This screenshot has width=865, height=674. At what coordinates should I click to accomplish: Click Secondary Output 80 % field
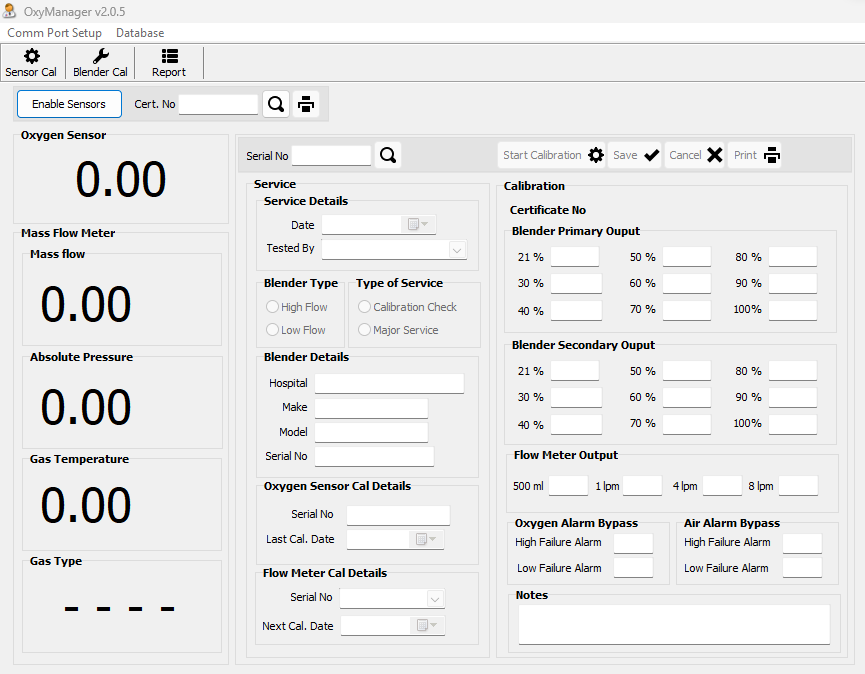click(x=793, y=371)
